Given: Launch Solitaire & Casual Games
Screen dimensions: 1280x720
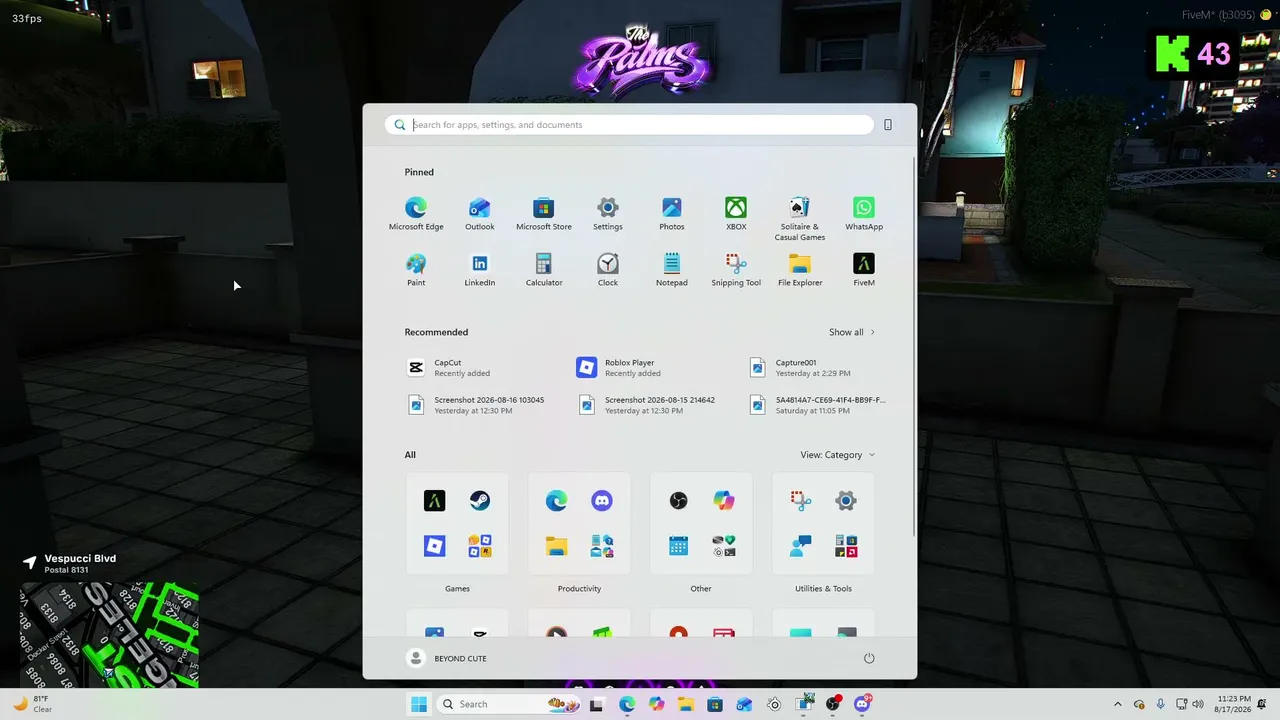Looking at the screenshot, I should click(x=800, y=219).
